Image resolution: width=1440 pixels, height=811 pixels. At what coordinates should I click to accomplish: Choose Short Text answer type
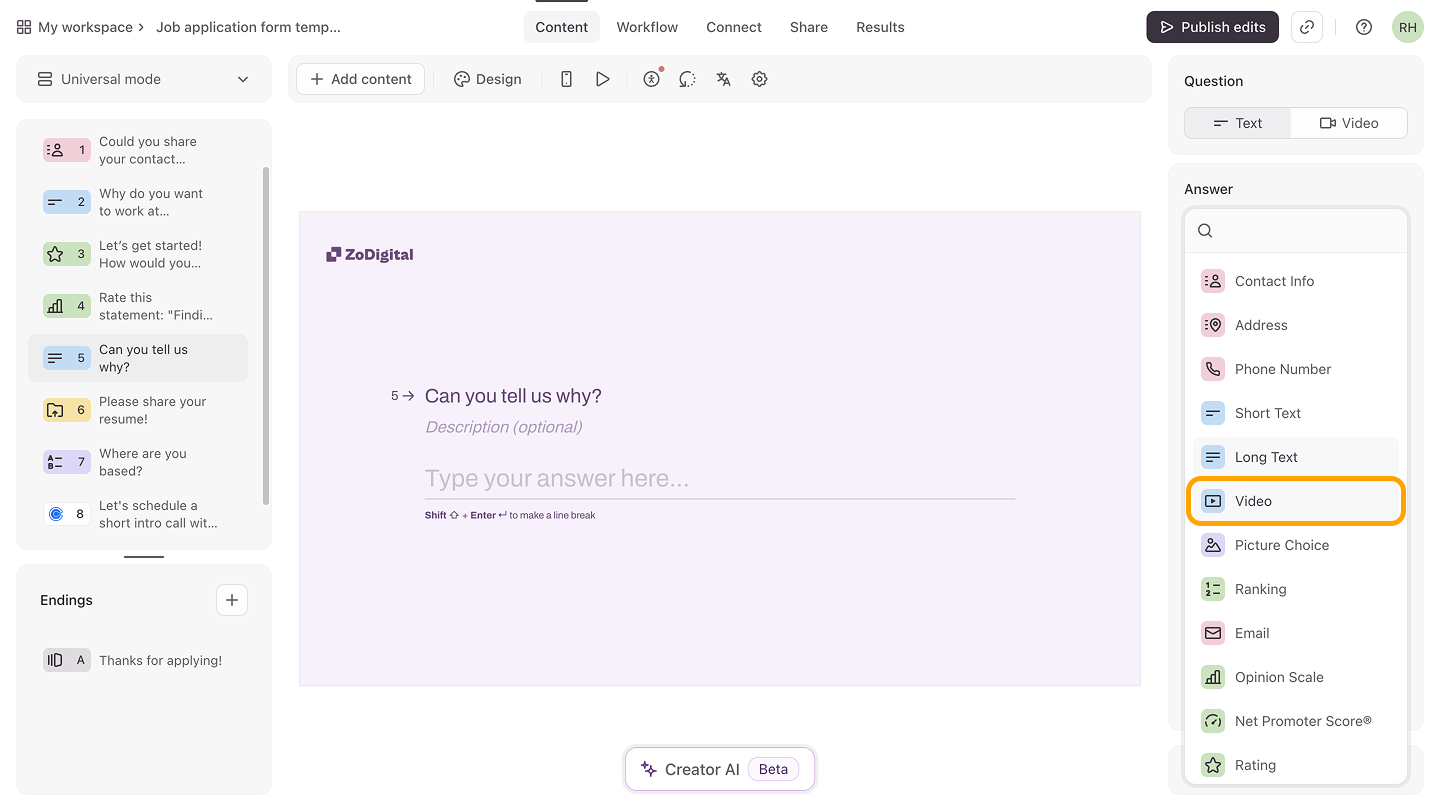[1296, 413]
